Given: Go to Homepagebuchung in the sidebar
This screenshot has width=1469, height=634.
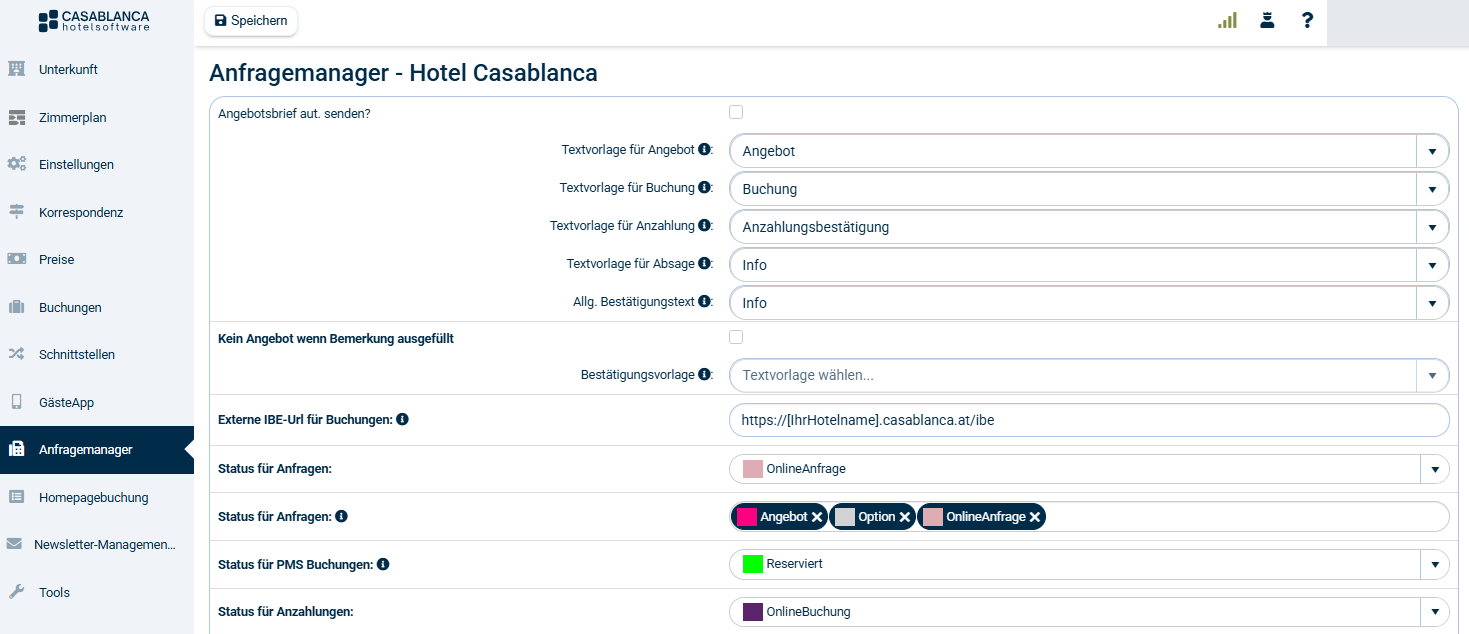Looking at the screenshot, I should 93,497.
